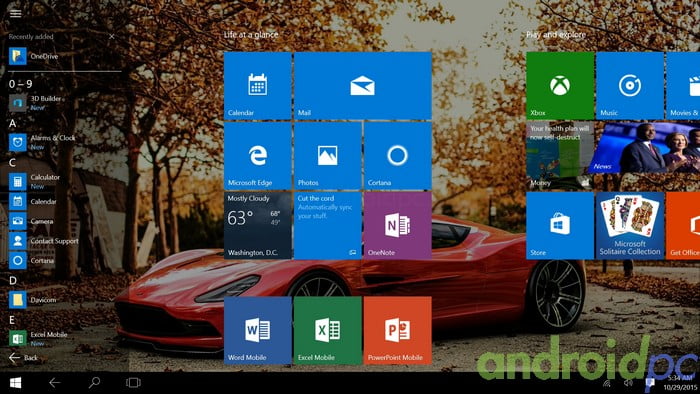The height and width of the screenshot is (394, 700).
Task: Open the Movies & TV tile
Action: pos(683,86)
